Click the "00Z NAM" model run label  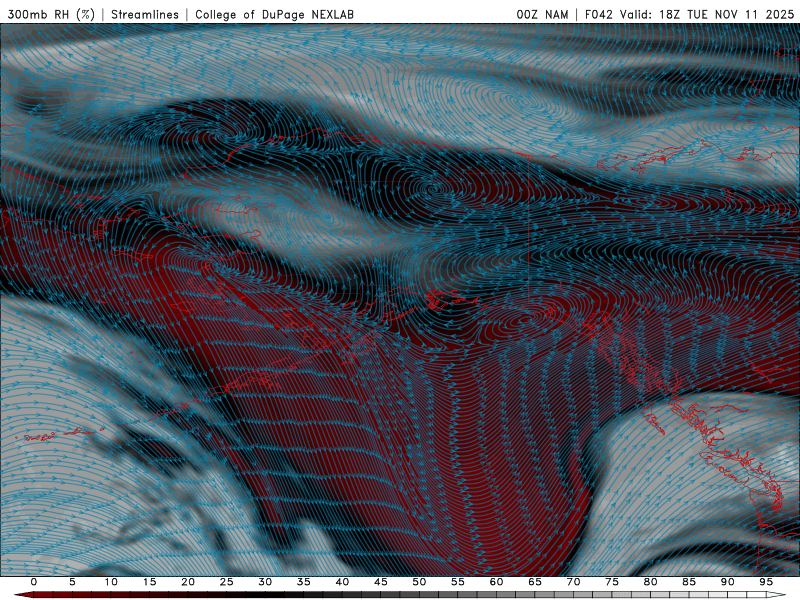coord(542,14)
